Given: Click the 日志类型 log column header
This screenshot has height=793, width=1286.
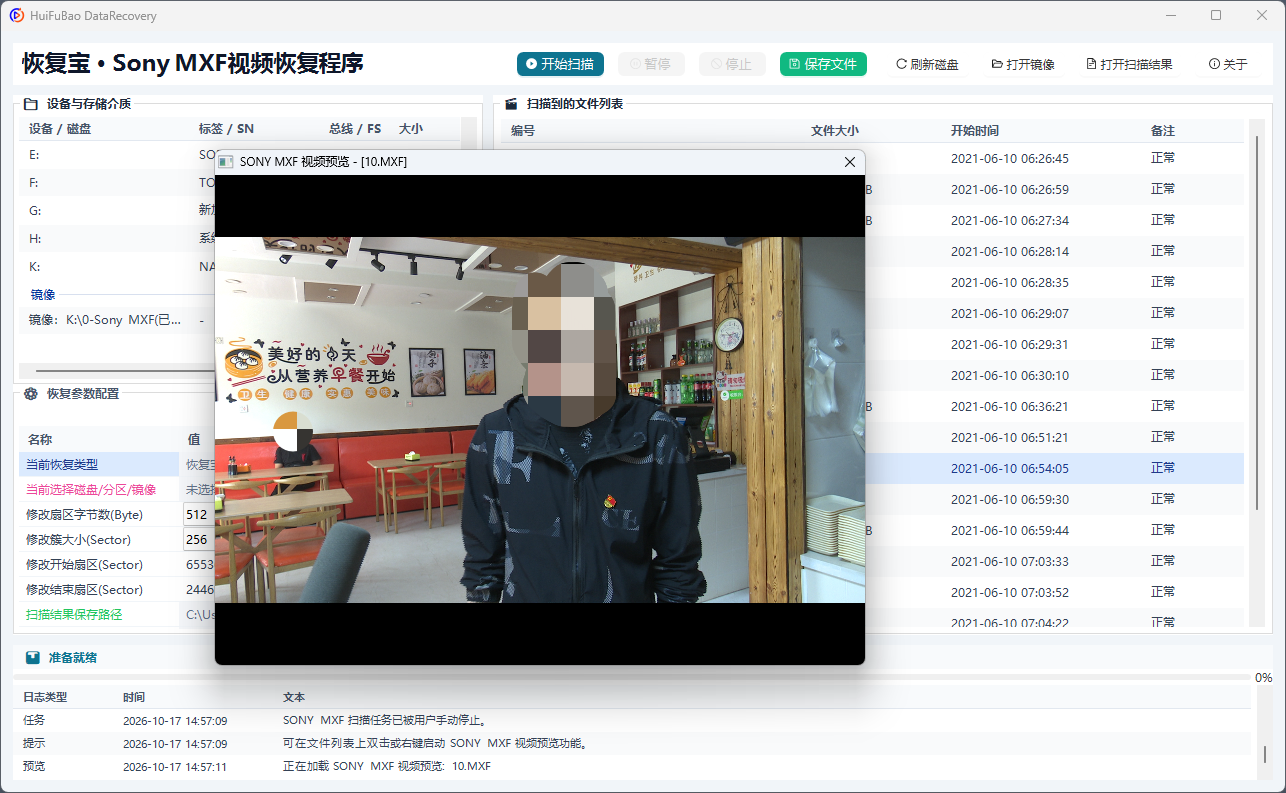Looking at the screenshot, I should [x=45, y=697].
